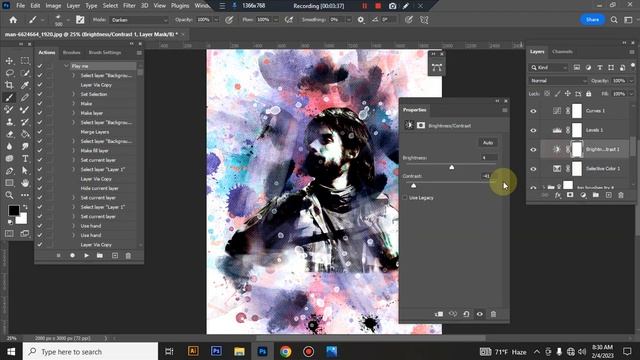Open the brush Mode dropdown showing Darken
Viewport: 640px width, 360px height.
click(x=139, y=20)
